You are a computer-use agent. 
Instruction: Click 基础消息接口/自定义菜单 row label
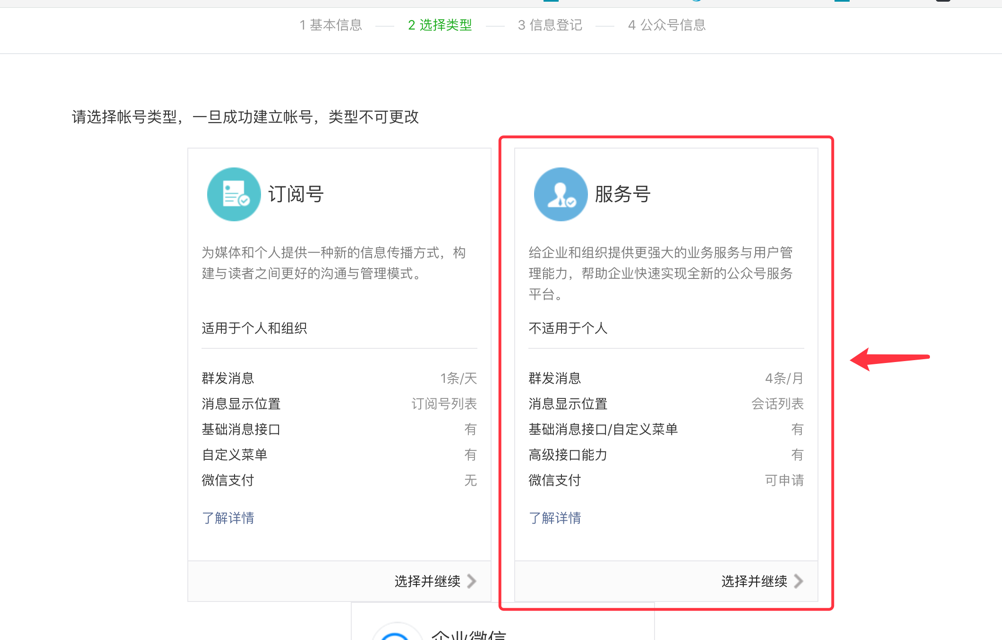603,429
